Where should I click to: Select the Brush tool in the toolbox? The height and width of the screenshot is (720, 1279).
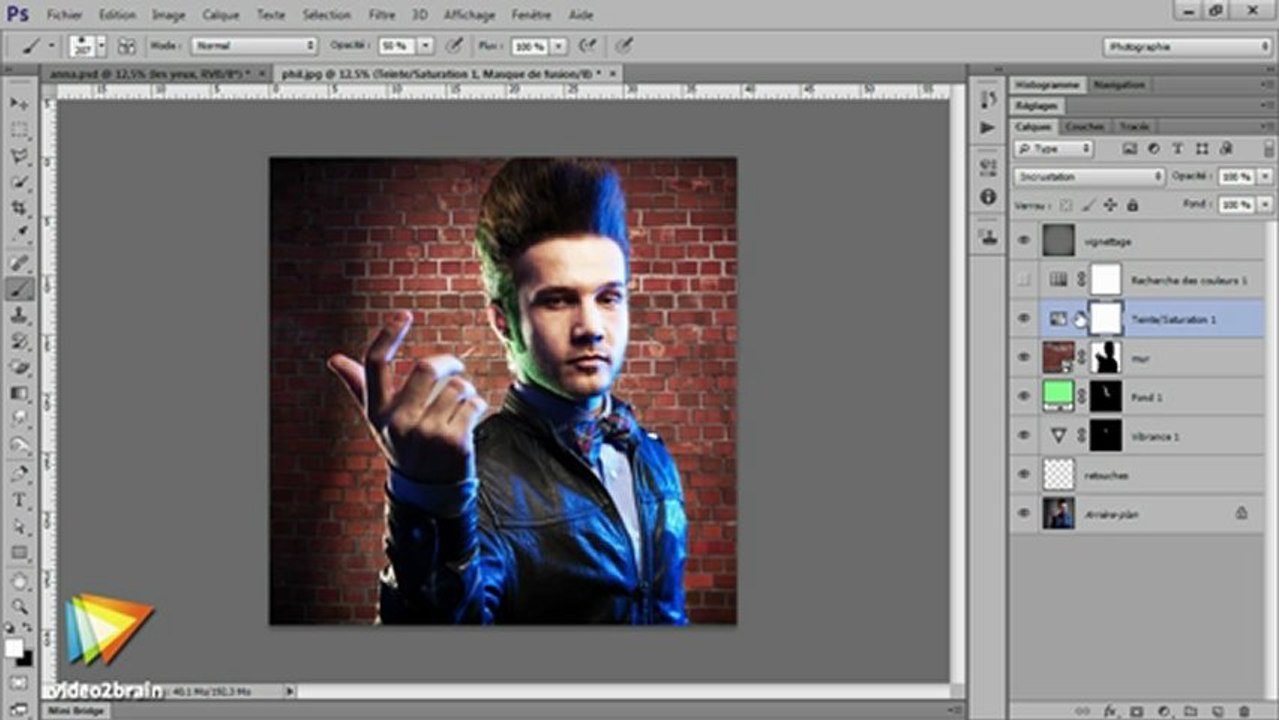(x=20, y=289)
